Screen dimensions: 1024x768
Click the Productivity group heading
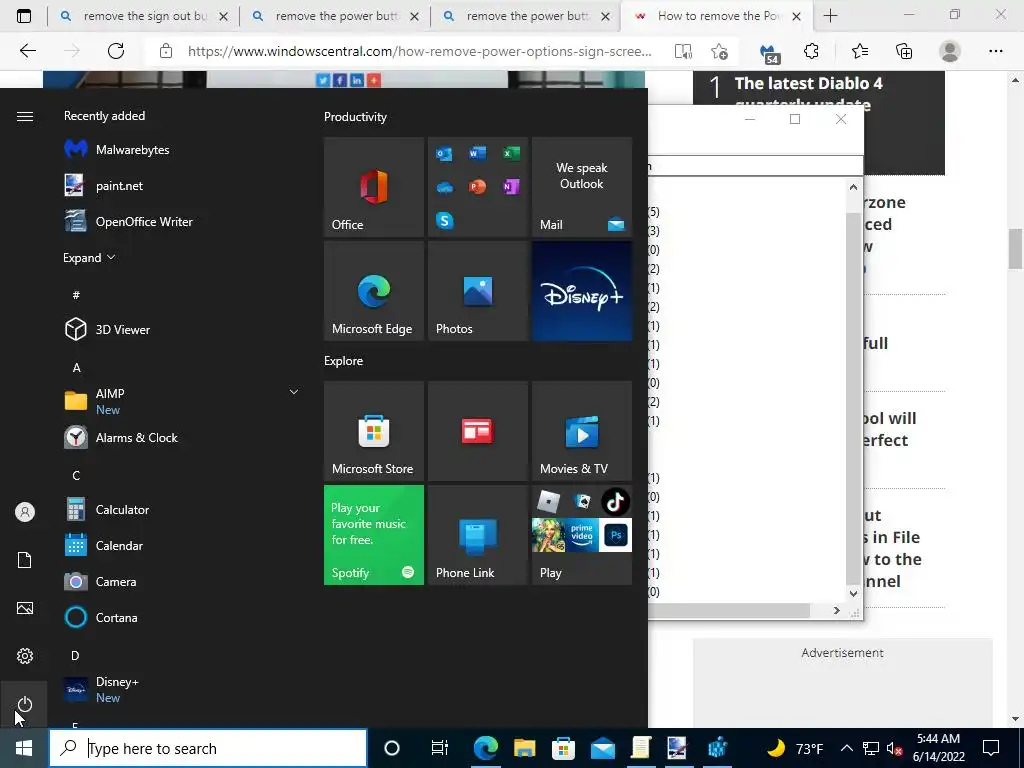coord(355,117)
